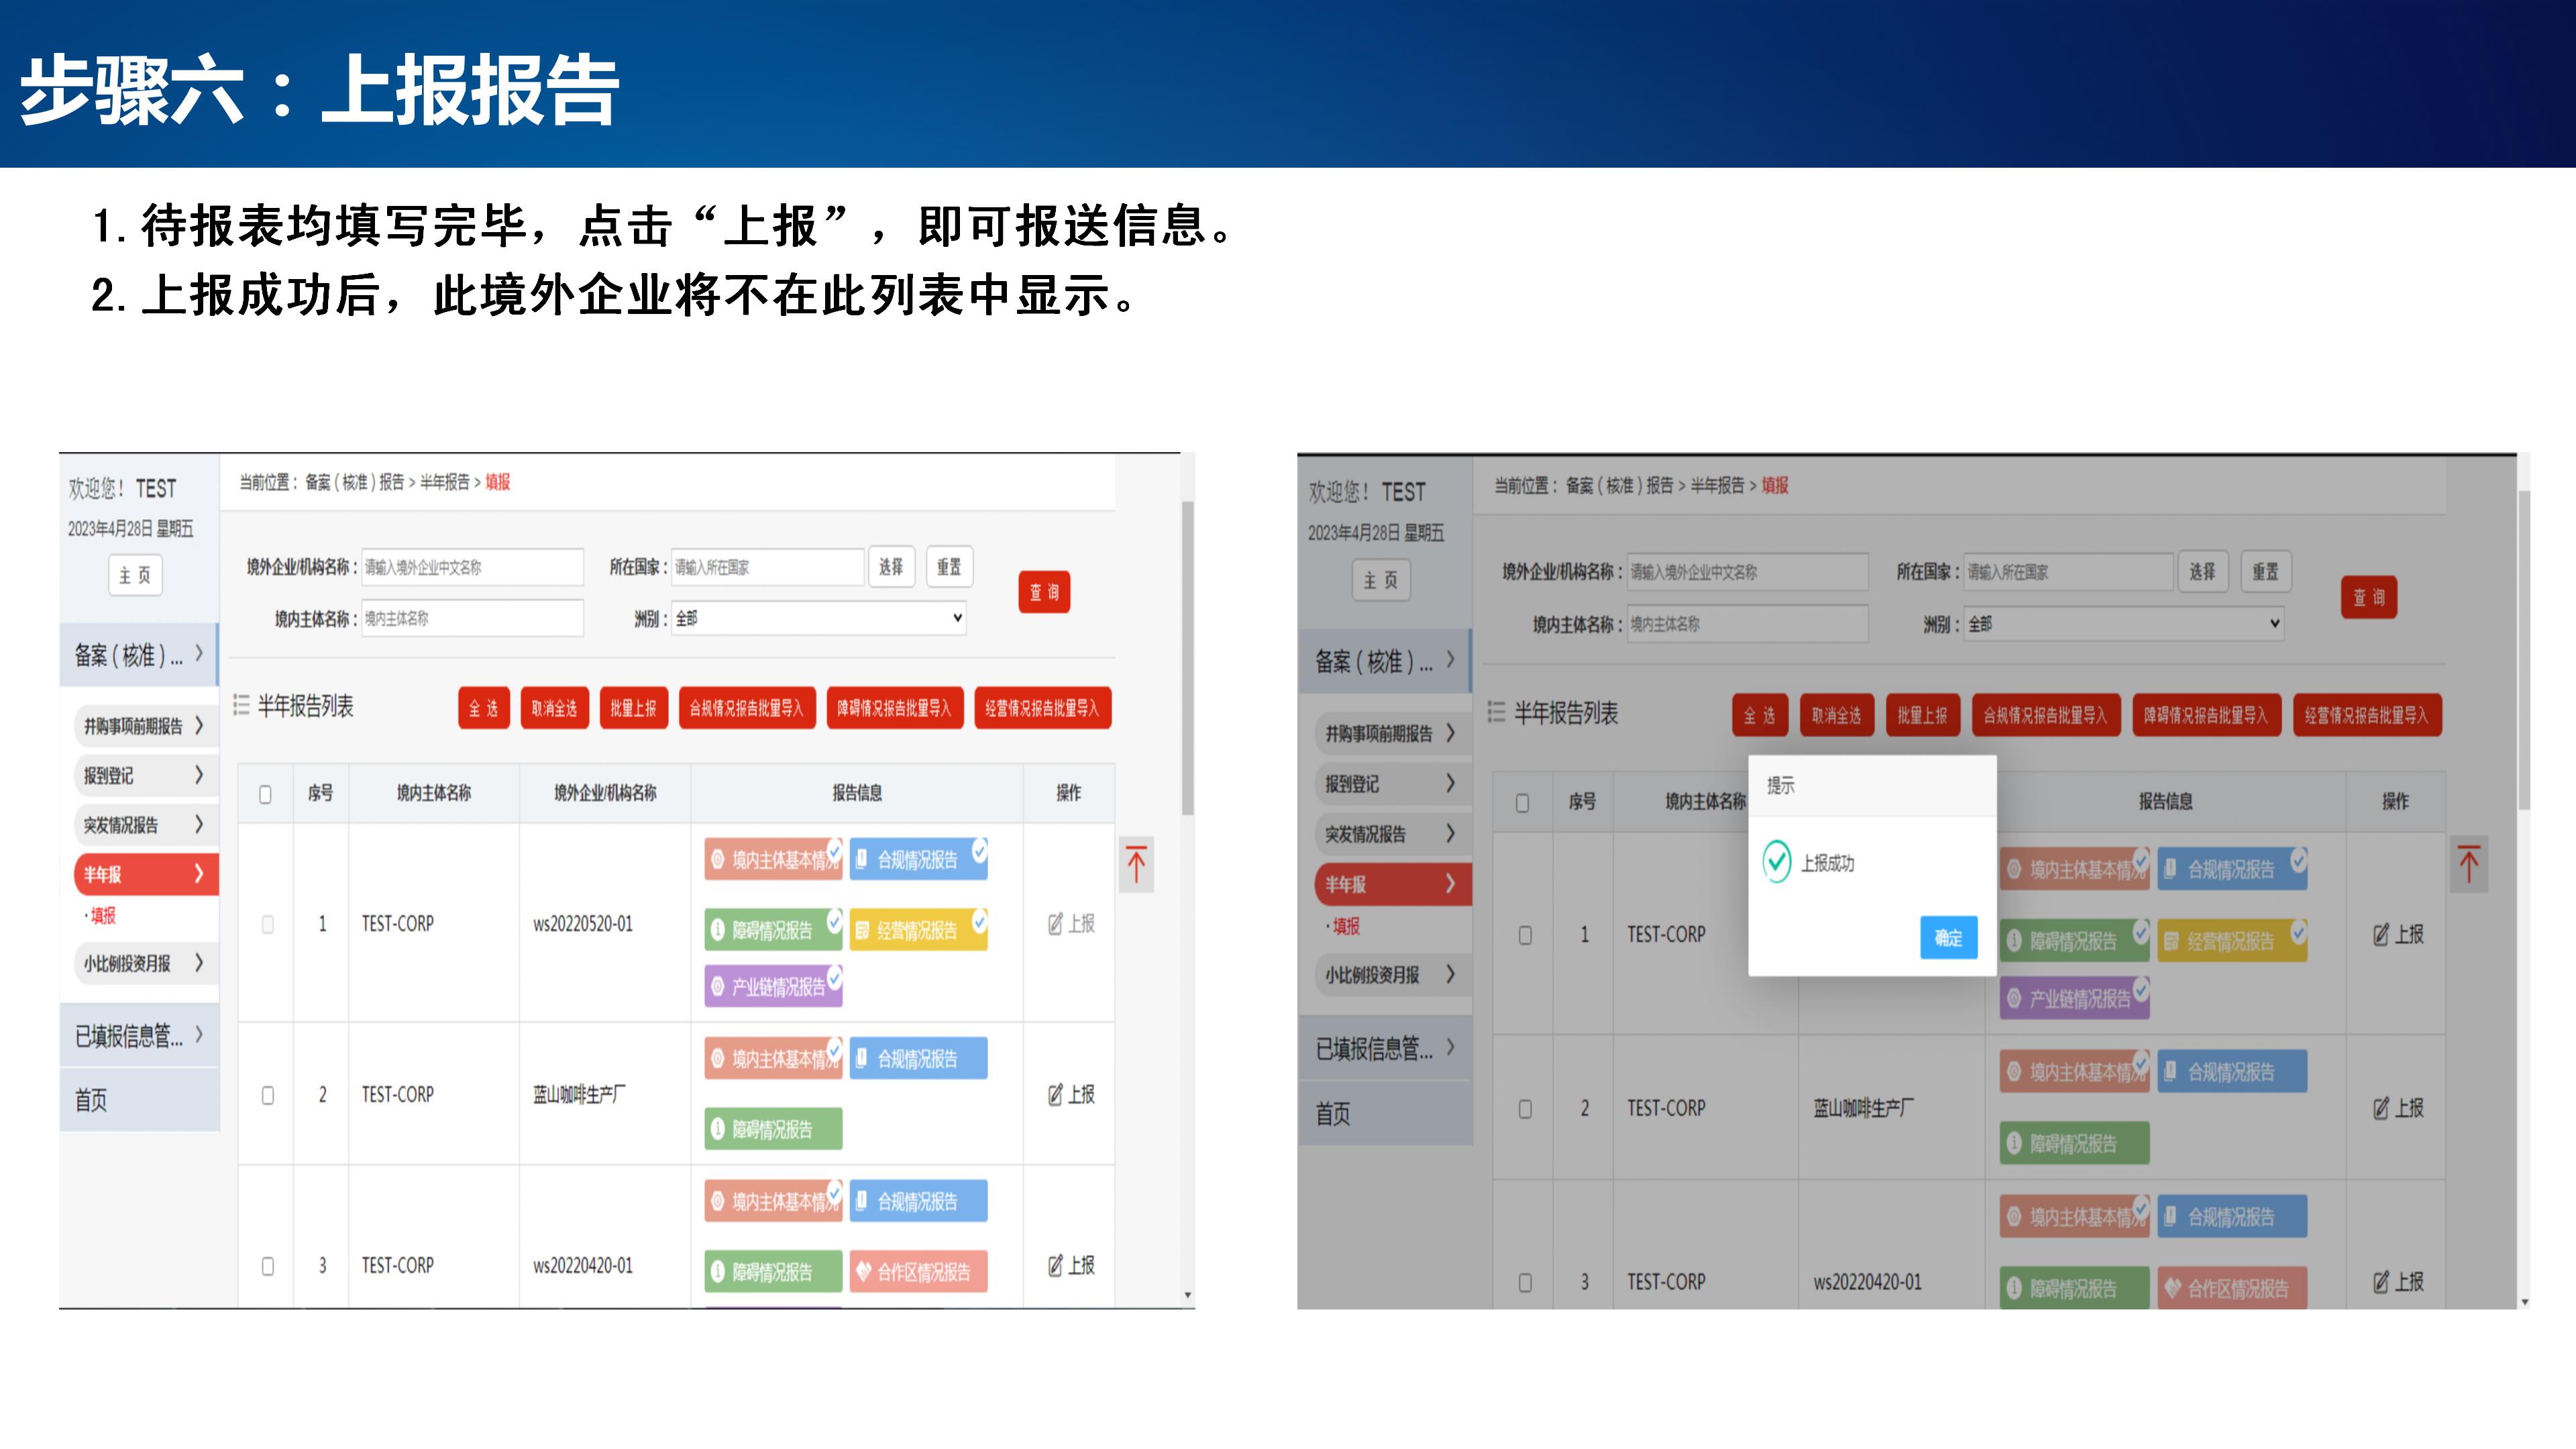Open the purple 产业链情况报告 icon in row 1 of the left list
Viewport: 2576px width, 1449px height.
coord(772,987)
